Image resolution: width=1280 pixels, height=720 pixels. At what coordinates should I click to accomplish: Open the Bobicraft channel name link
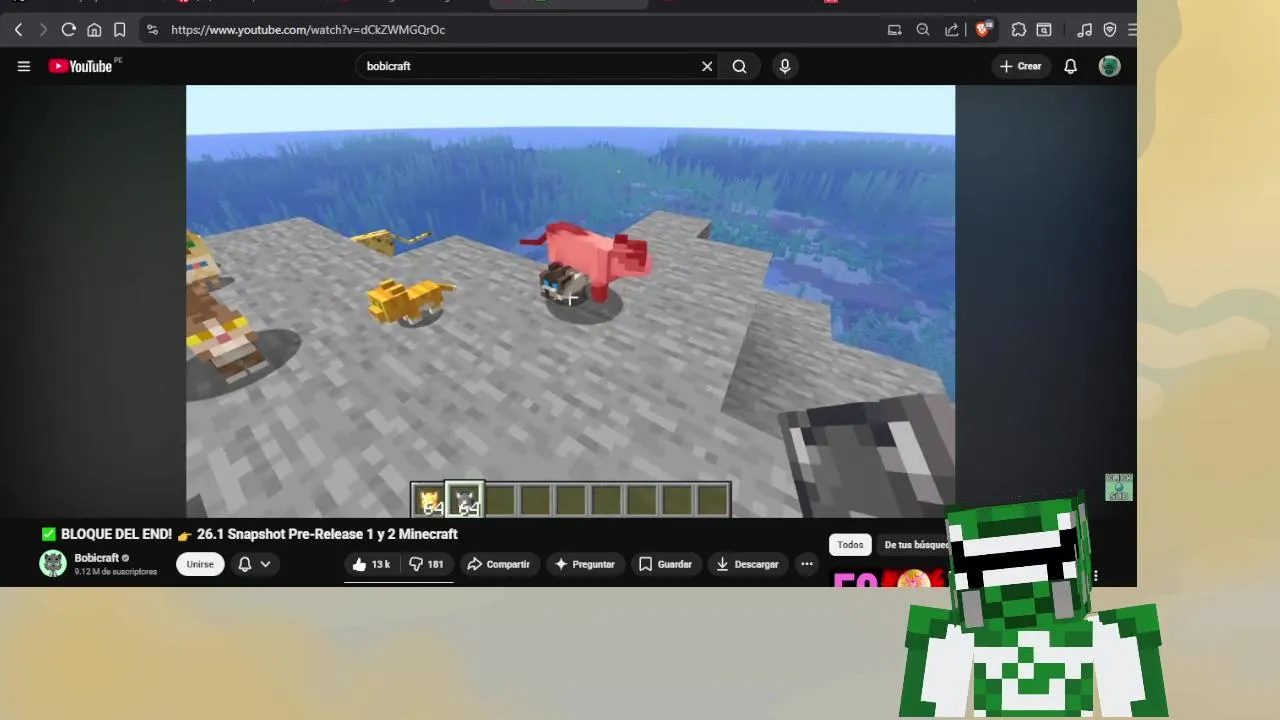(x=96, y=558)
